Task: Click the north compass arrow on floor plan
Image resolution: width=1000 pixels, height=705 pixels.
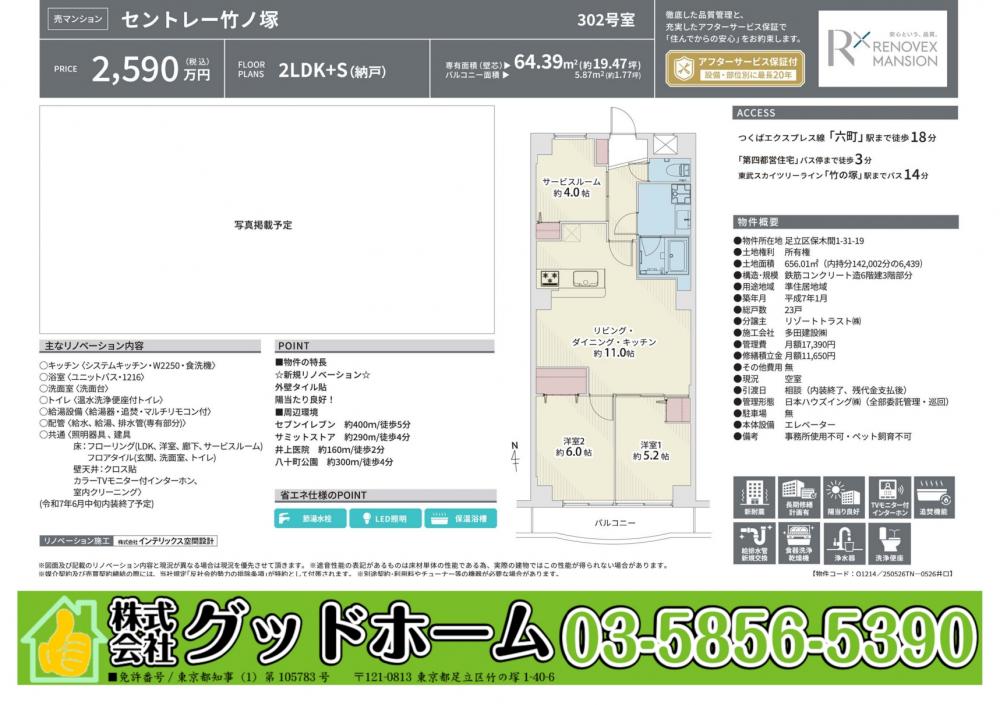Action: [x=515, y=456]
